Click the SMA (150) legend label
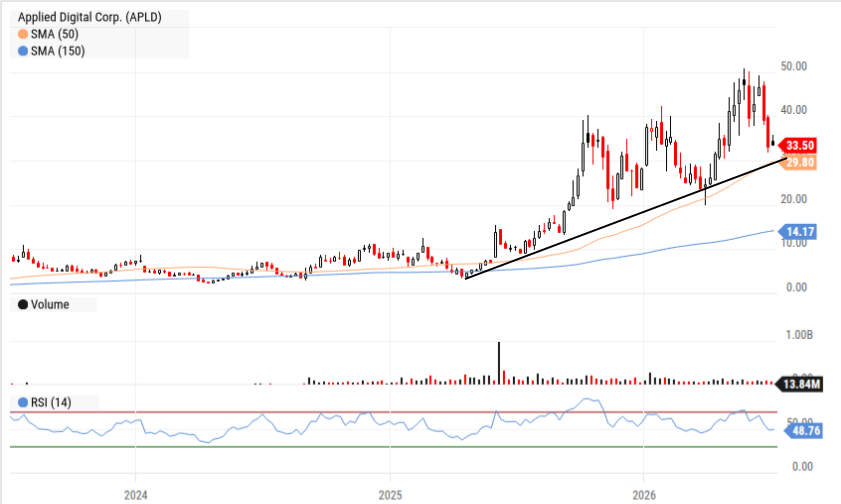Image resolution: width=841 pixels, height=504 pixels. click(x=58, y=51)
